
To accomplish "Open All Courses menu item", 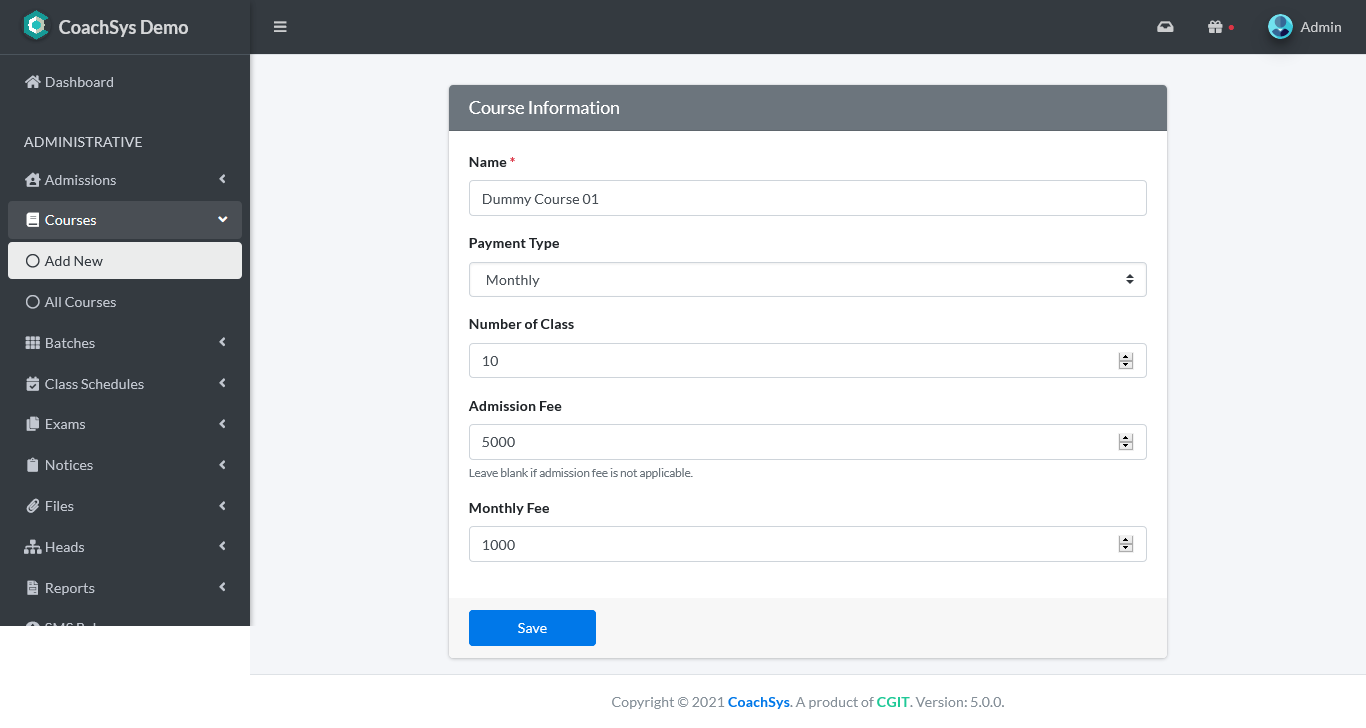I will point(80,302).
